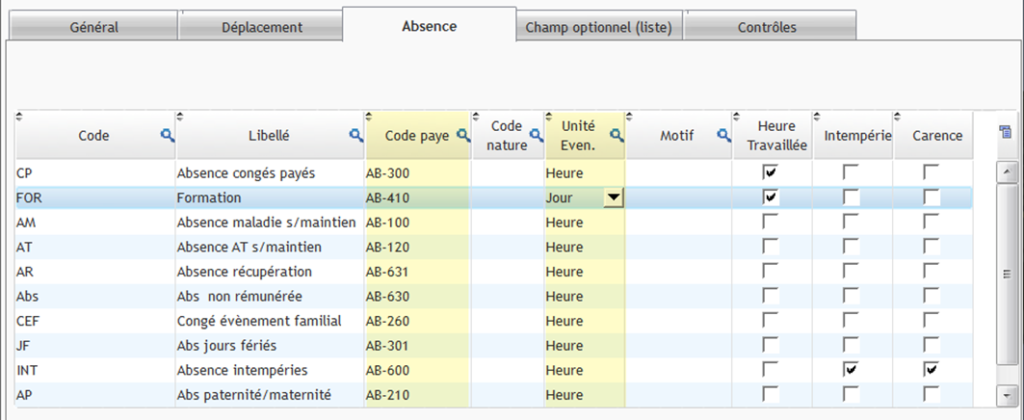Click the AB-600 code paye cell
The image size is (1024, 420).
click(x=416, y=370)
